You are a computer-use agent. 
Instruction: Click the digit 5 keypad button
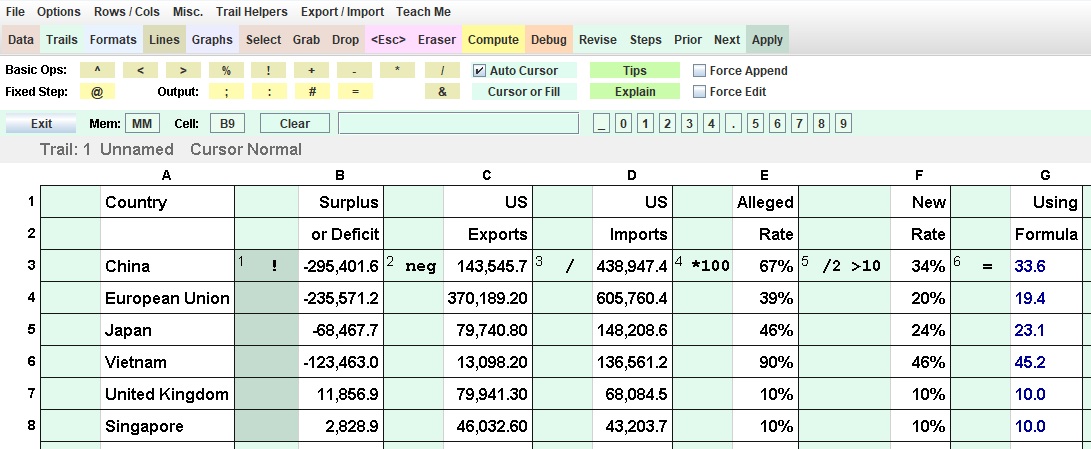point(755,124)
